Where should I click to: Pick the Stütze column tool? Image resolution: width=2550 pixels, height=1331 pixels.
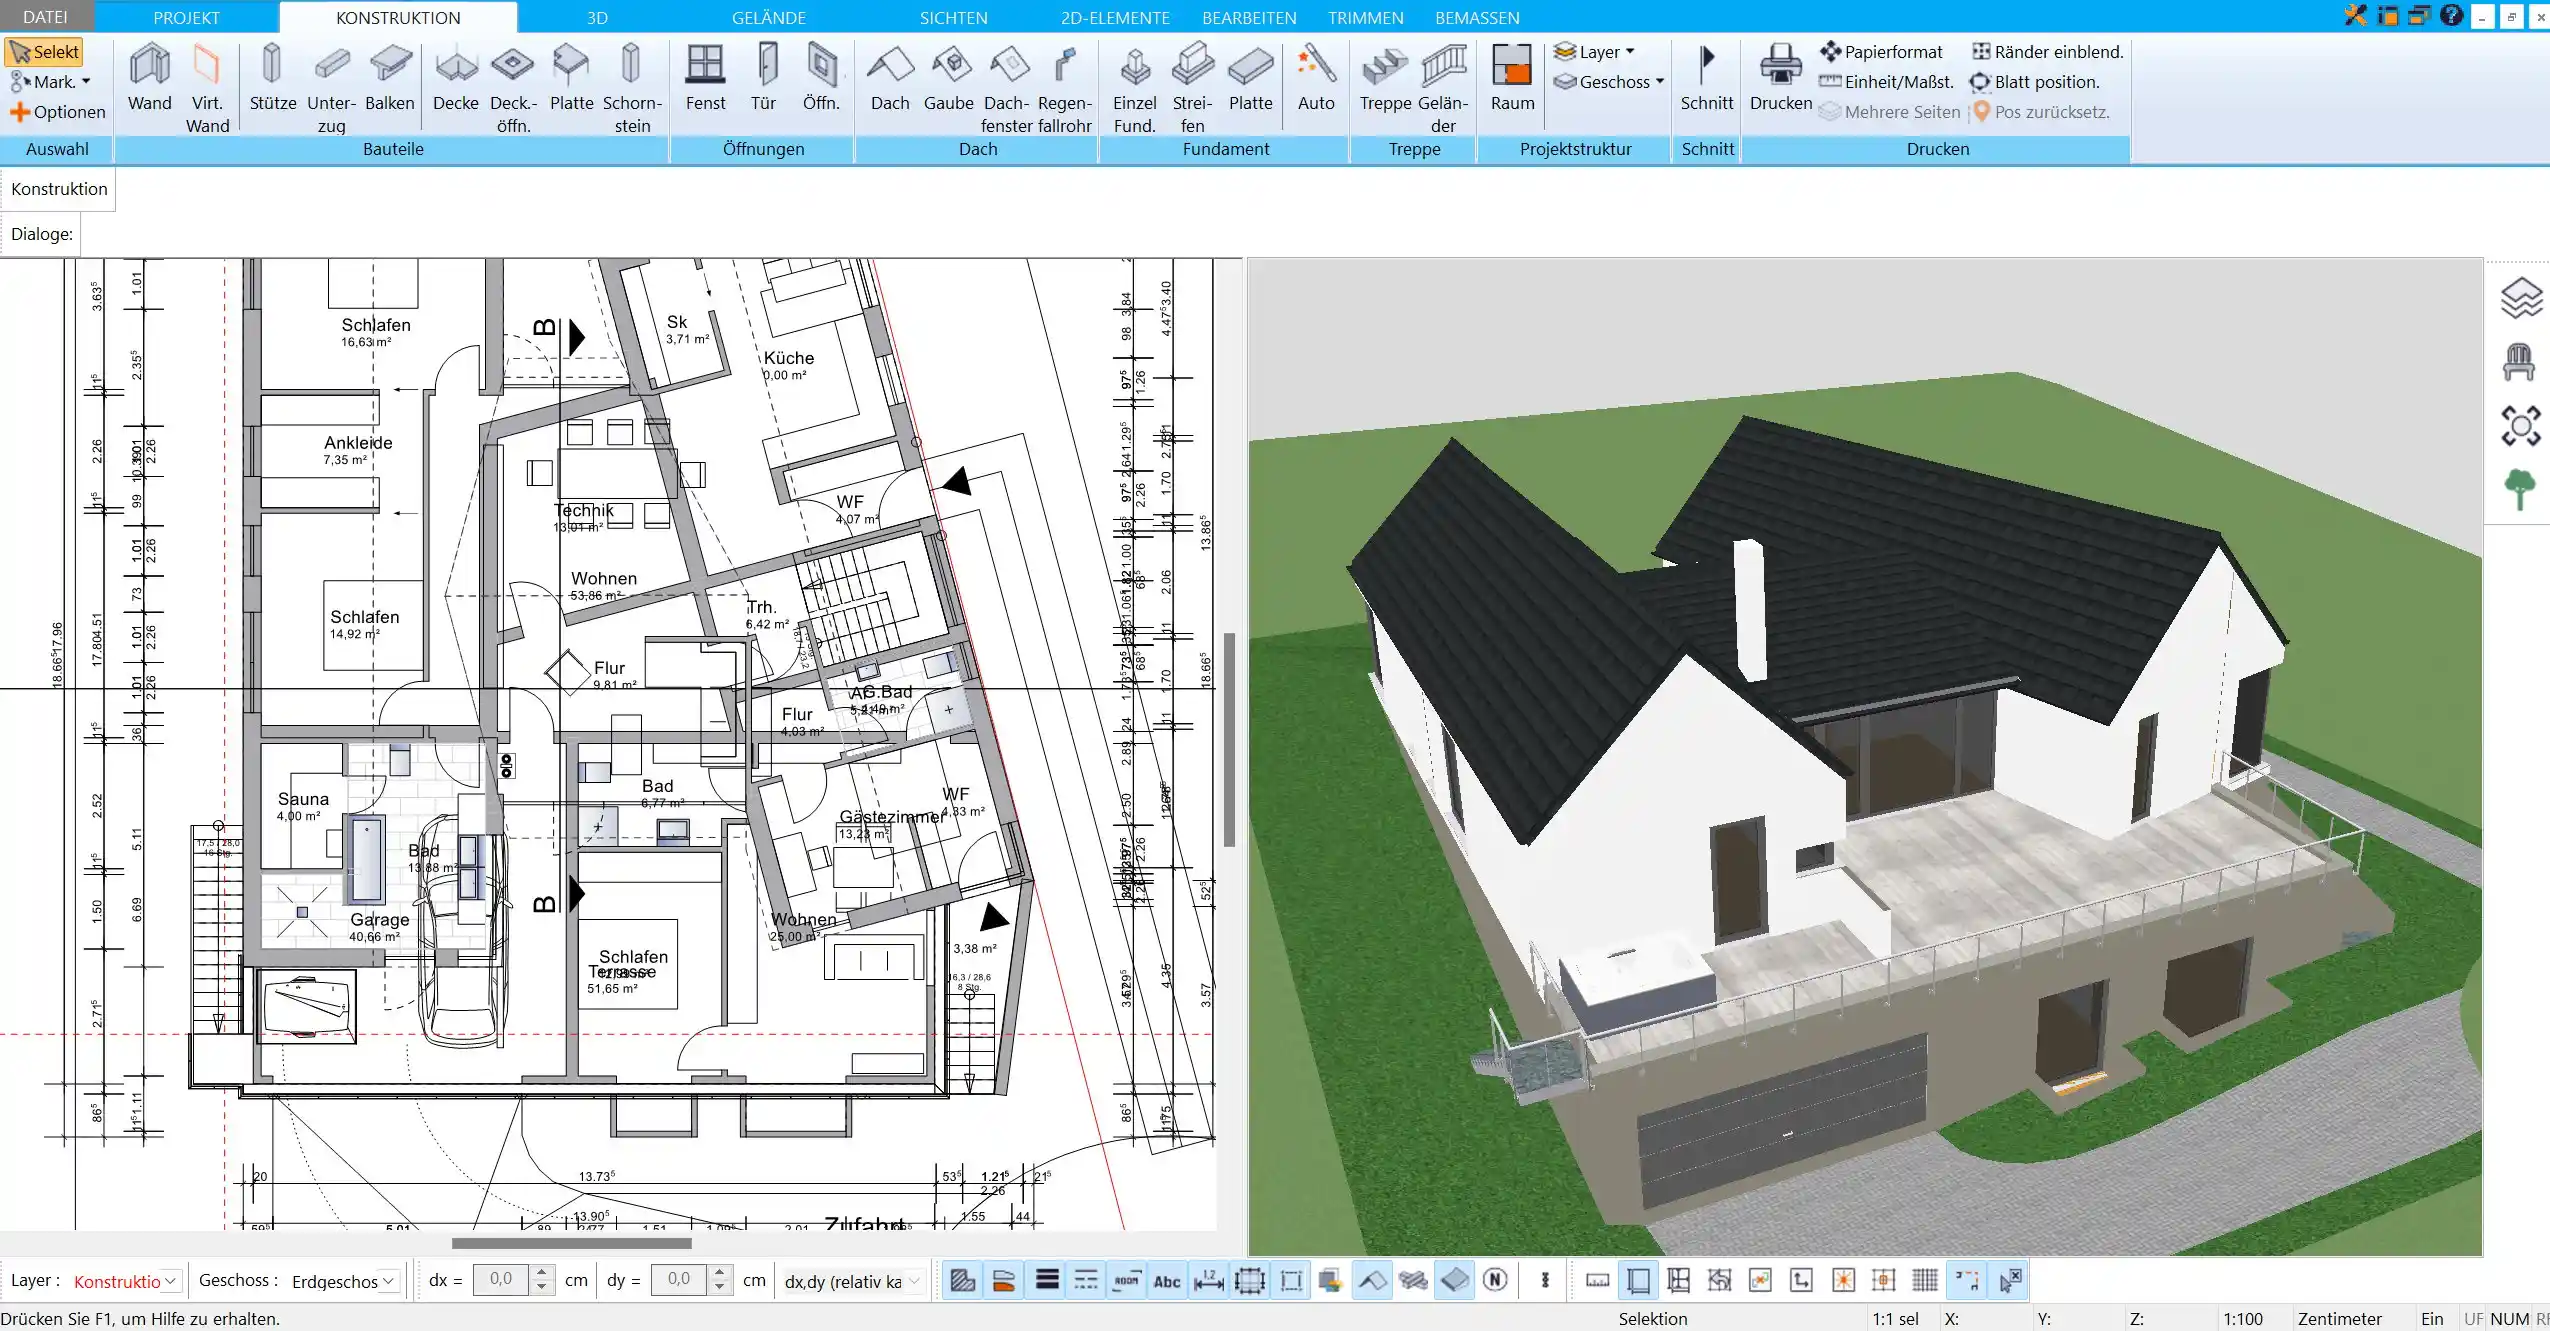[272, 77]
